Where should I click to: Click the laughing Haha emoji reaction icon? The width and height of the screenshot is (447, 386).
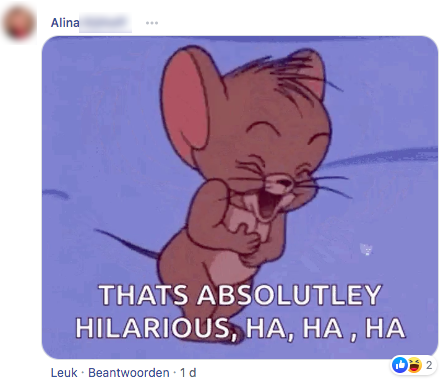(x=414, y=365)
